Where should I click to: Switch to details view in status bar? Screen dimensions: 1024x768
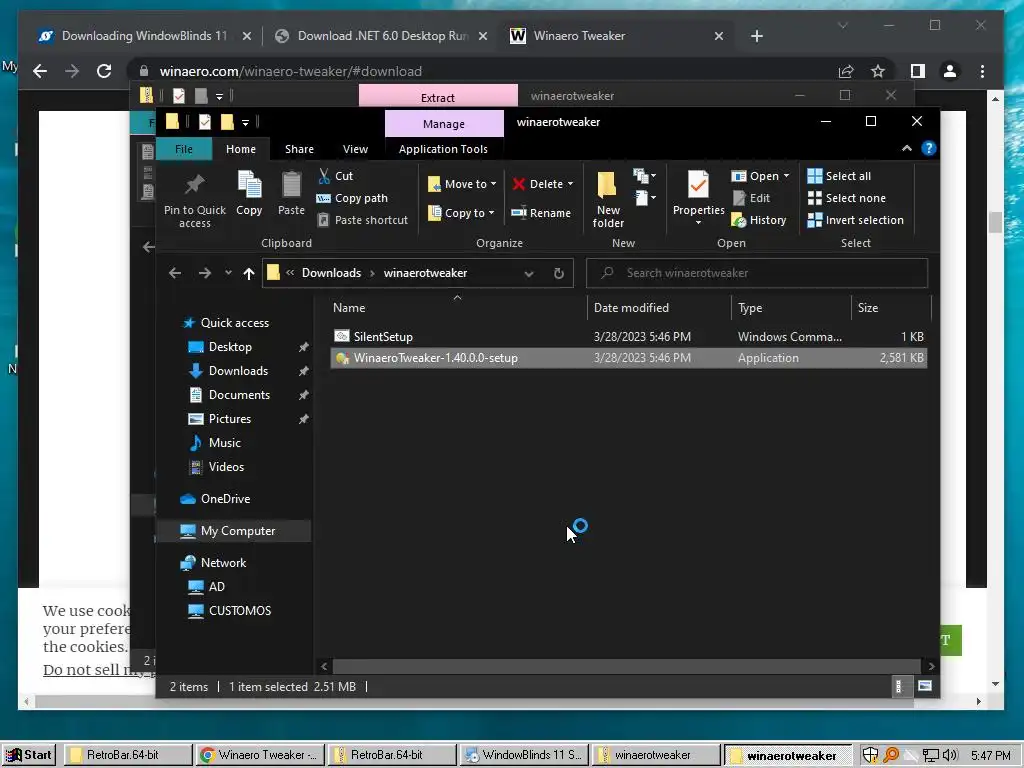pos(899,686)
